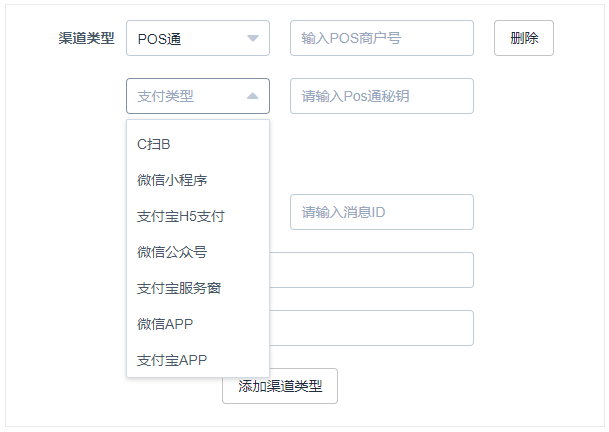The width and height of the screenshot is (609, 432).
Task: Click the 删除 button
Action: 524,38
